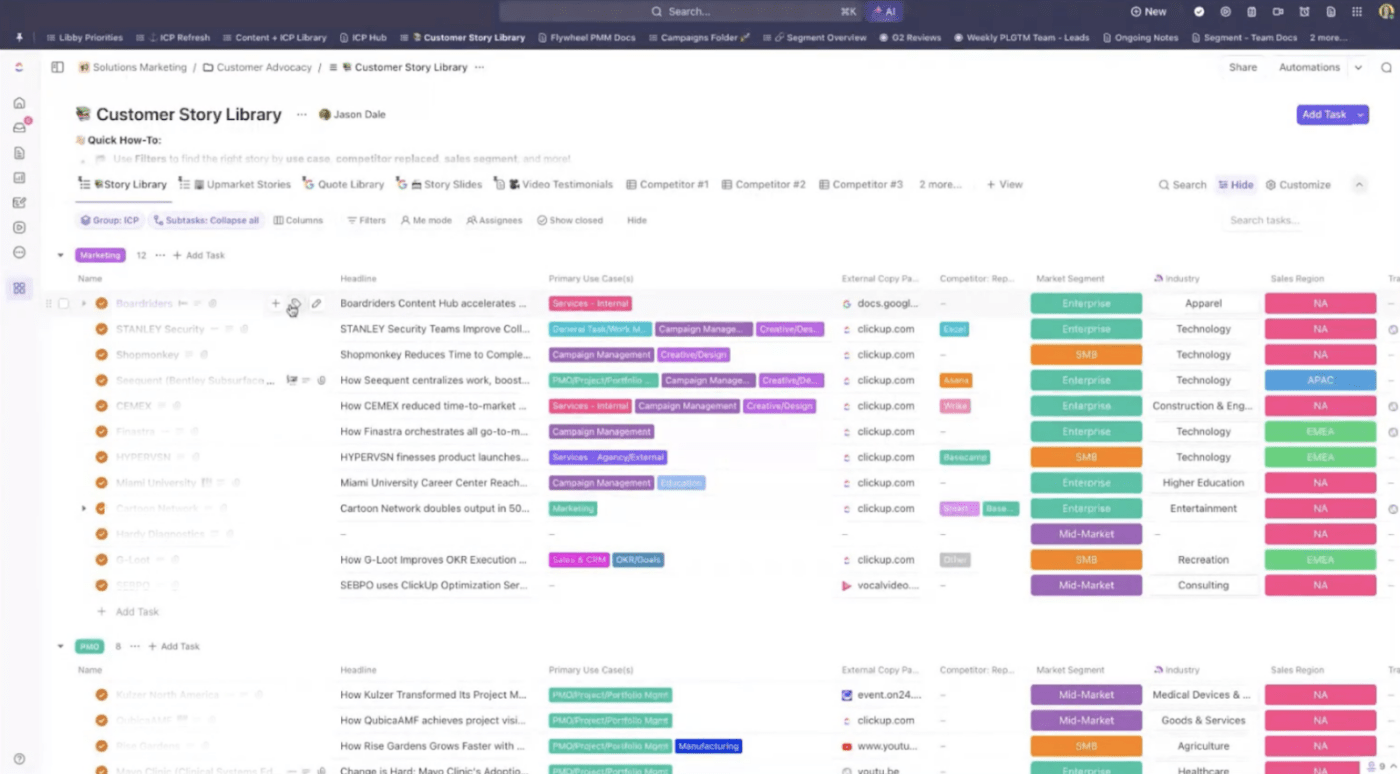Screen dimensions: 1400x774
Task: Open ICP Hub in the favorites bar
Action: click(362, 38)
